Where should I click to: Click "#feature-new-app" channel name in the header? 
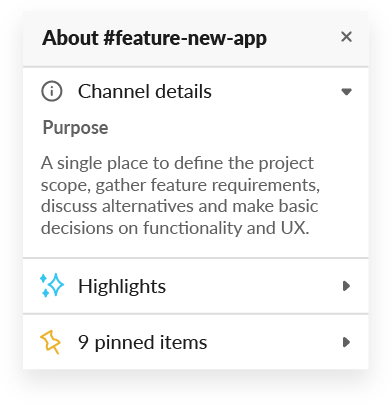click(185, 39)
